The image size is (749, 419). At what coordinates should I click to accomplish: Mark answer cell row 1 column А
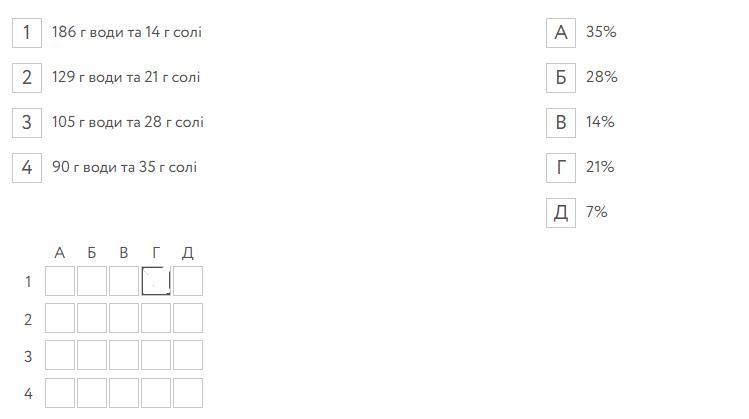click(x=60, y=281)
